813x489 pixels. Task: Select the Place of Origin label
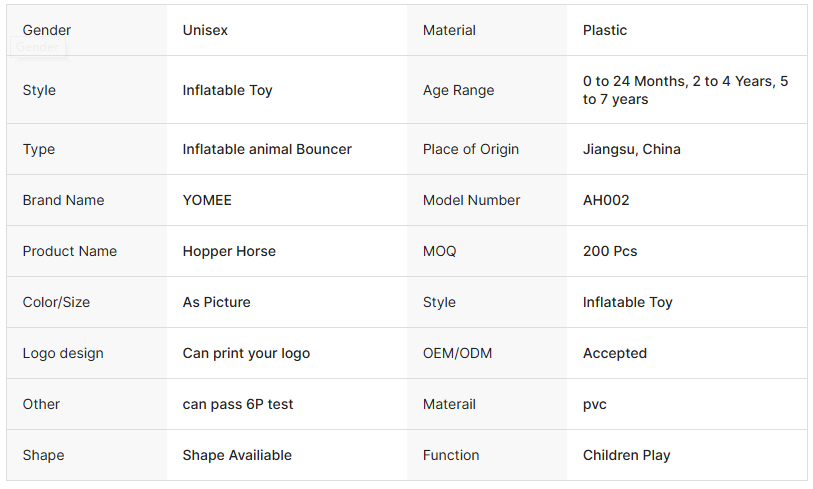(x=471, y=149)
